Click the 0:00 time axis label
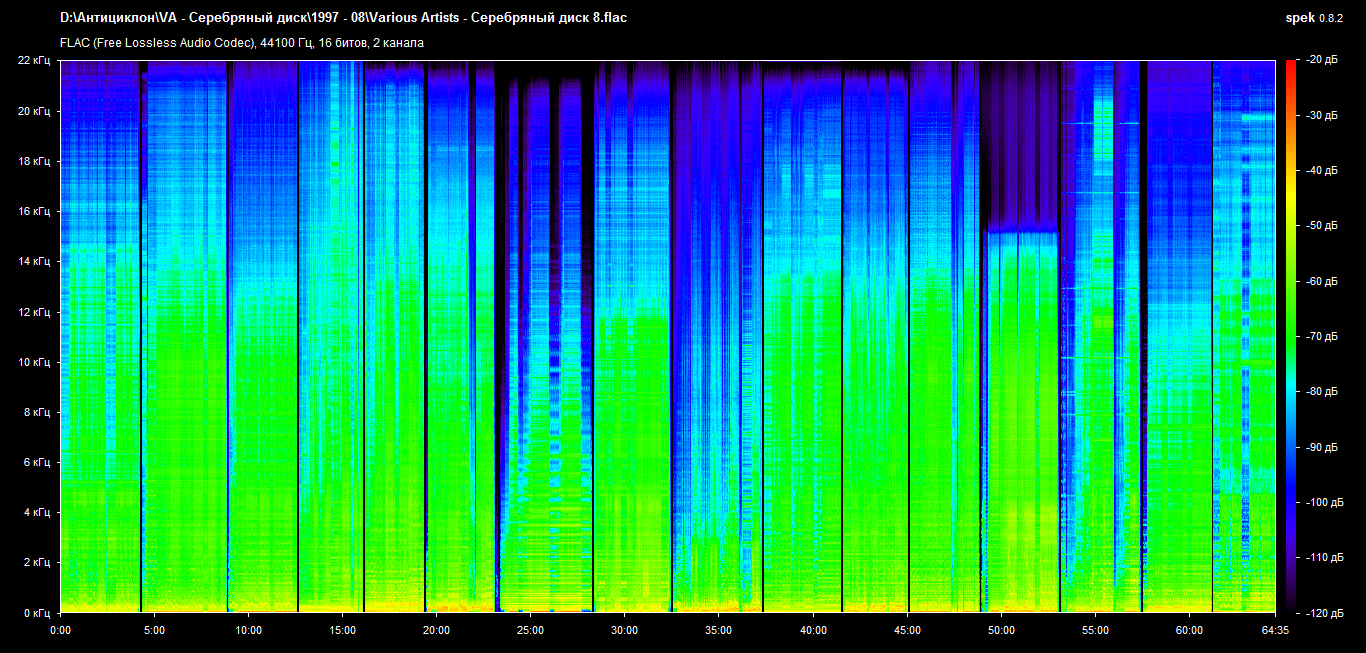Image resolution: width=1366 pixels, height=653 pixels. tap(60, 630)
